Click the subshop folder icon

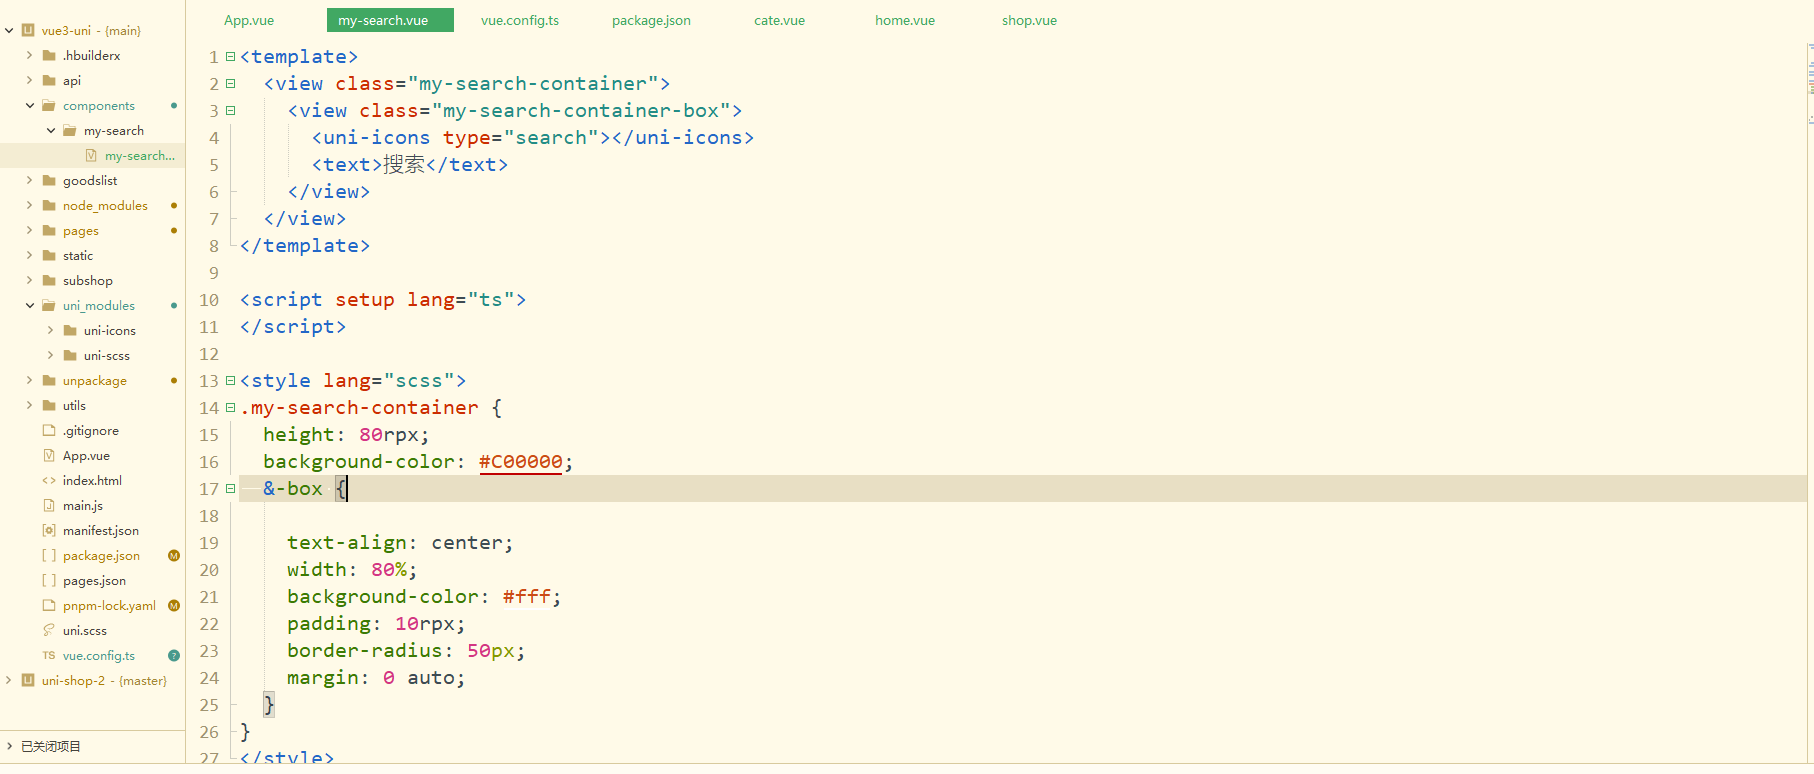pos(49,281)
